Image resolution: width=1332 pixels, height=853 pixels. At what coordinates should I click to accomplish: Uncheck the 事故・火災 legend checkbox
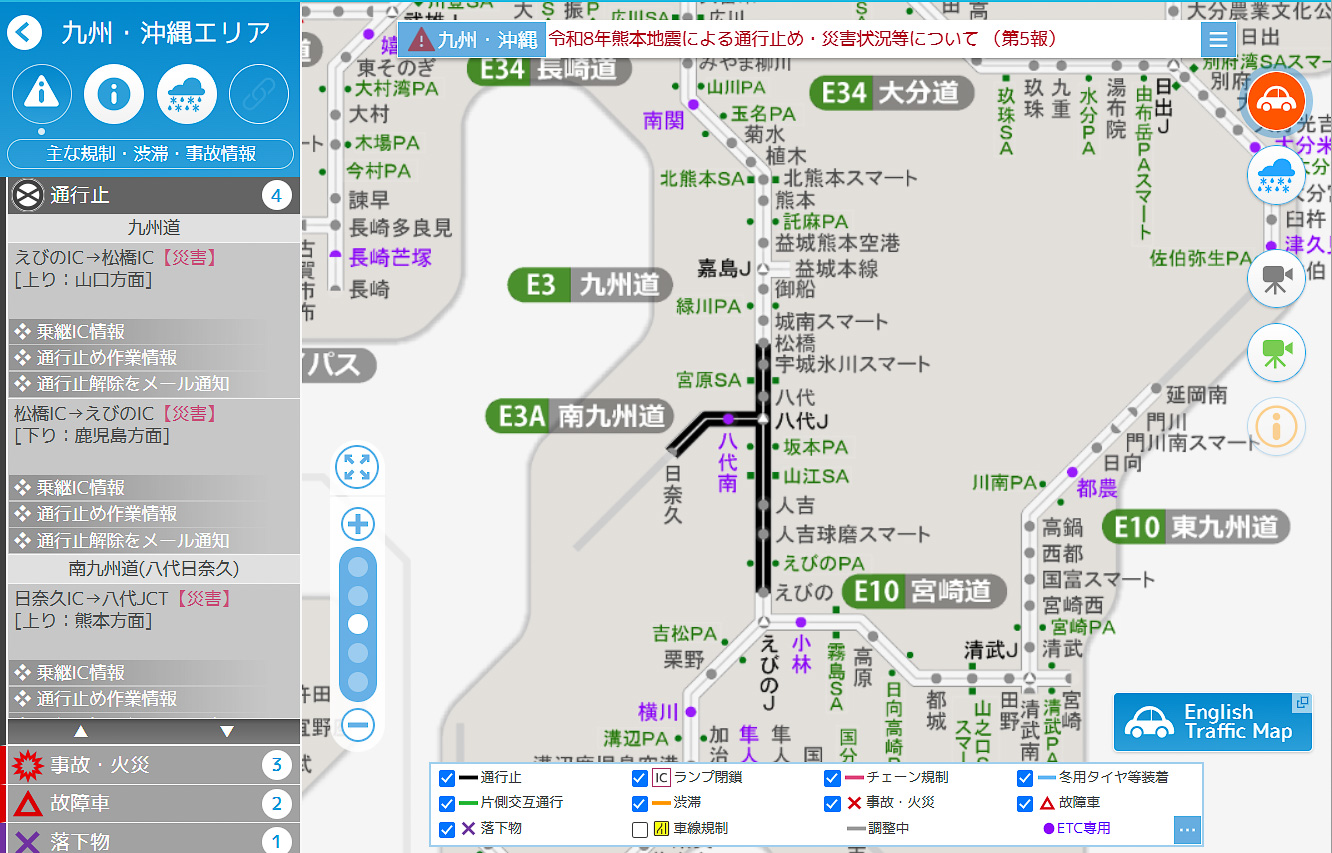tap(832, 803)
